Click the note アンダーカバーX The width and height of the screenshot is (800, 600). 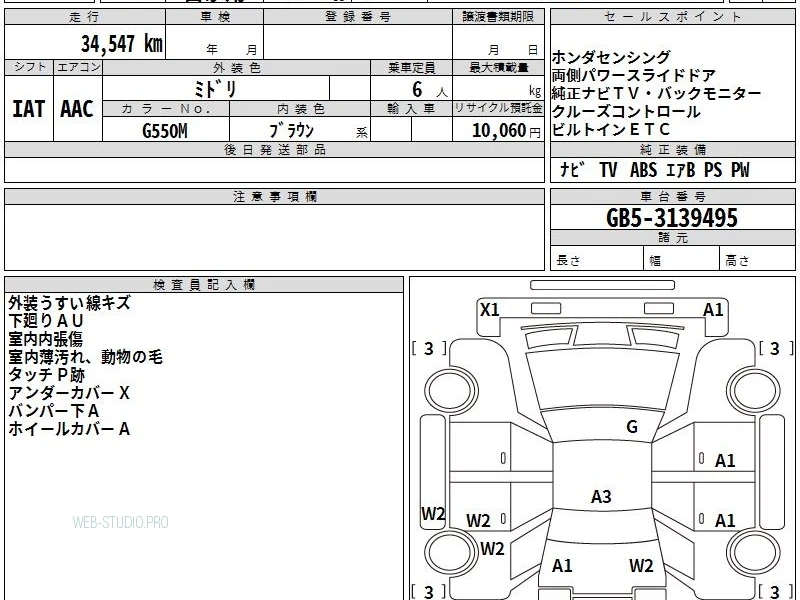[69, 392]
